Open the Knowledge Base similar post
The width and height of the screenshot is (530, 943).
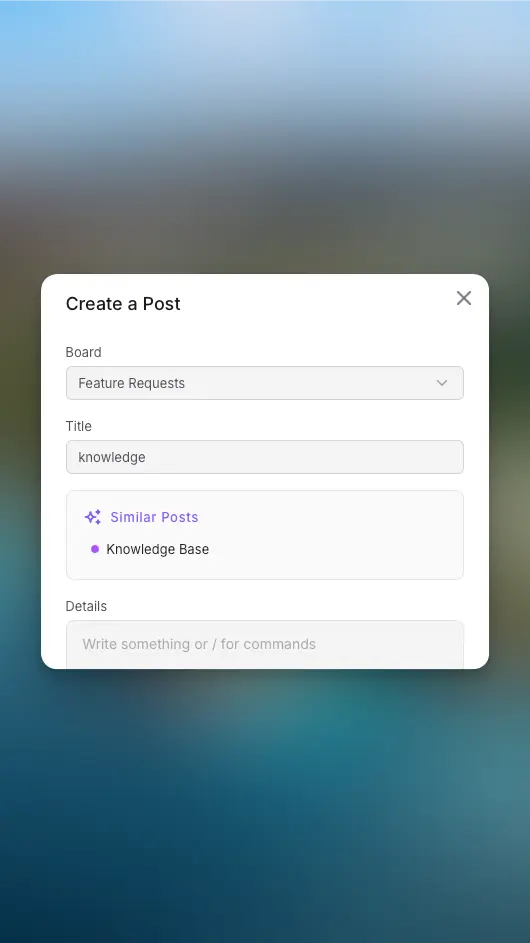pos(158,549)
